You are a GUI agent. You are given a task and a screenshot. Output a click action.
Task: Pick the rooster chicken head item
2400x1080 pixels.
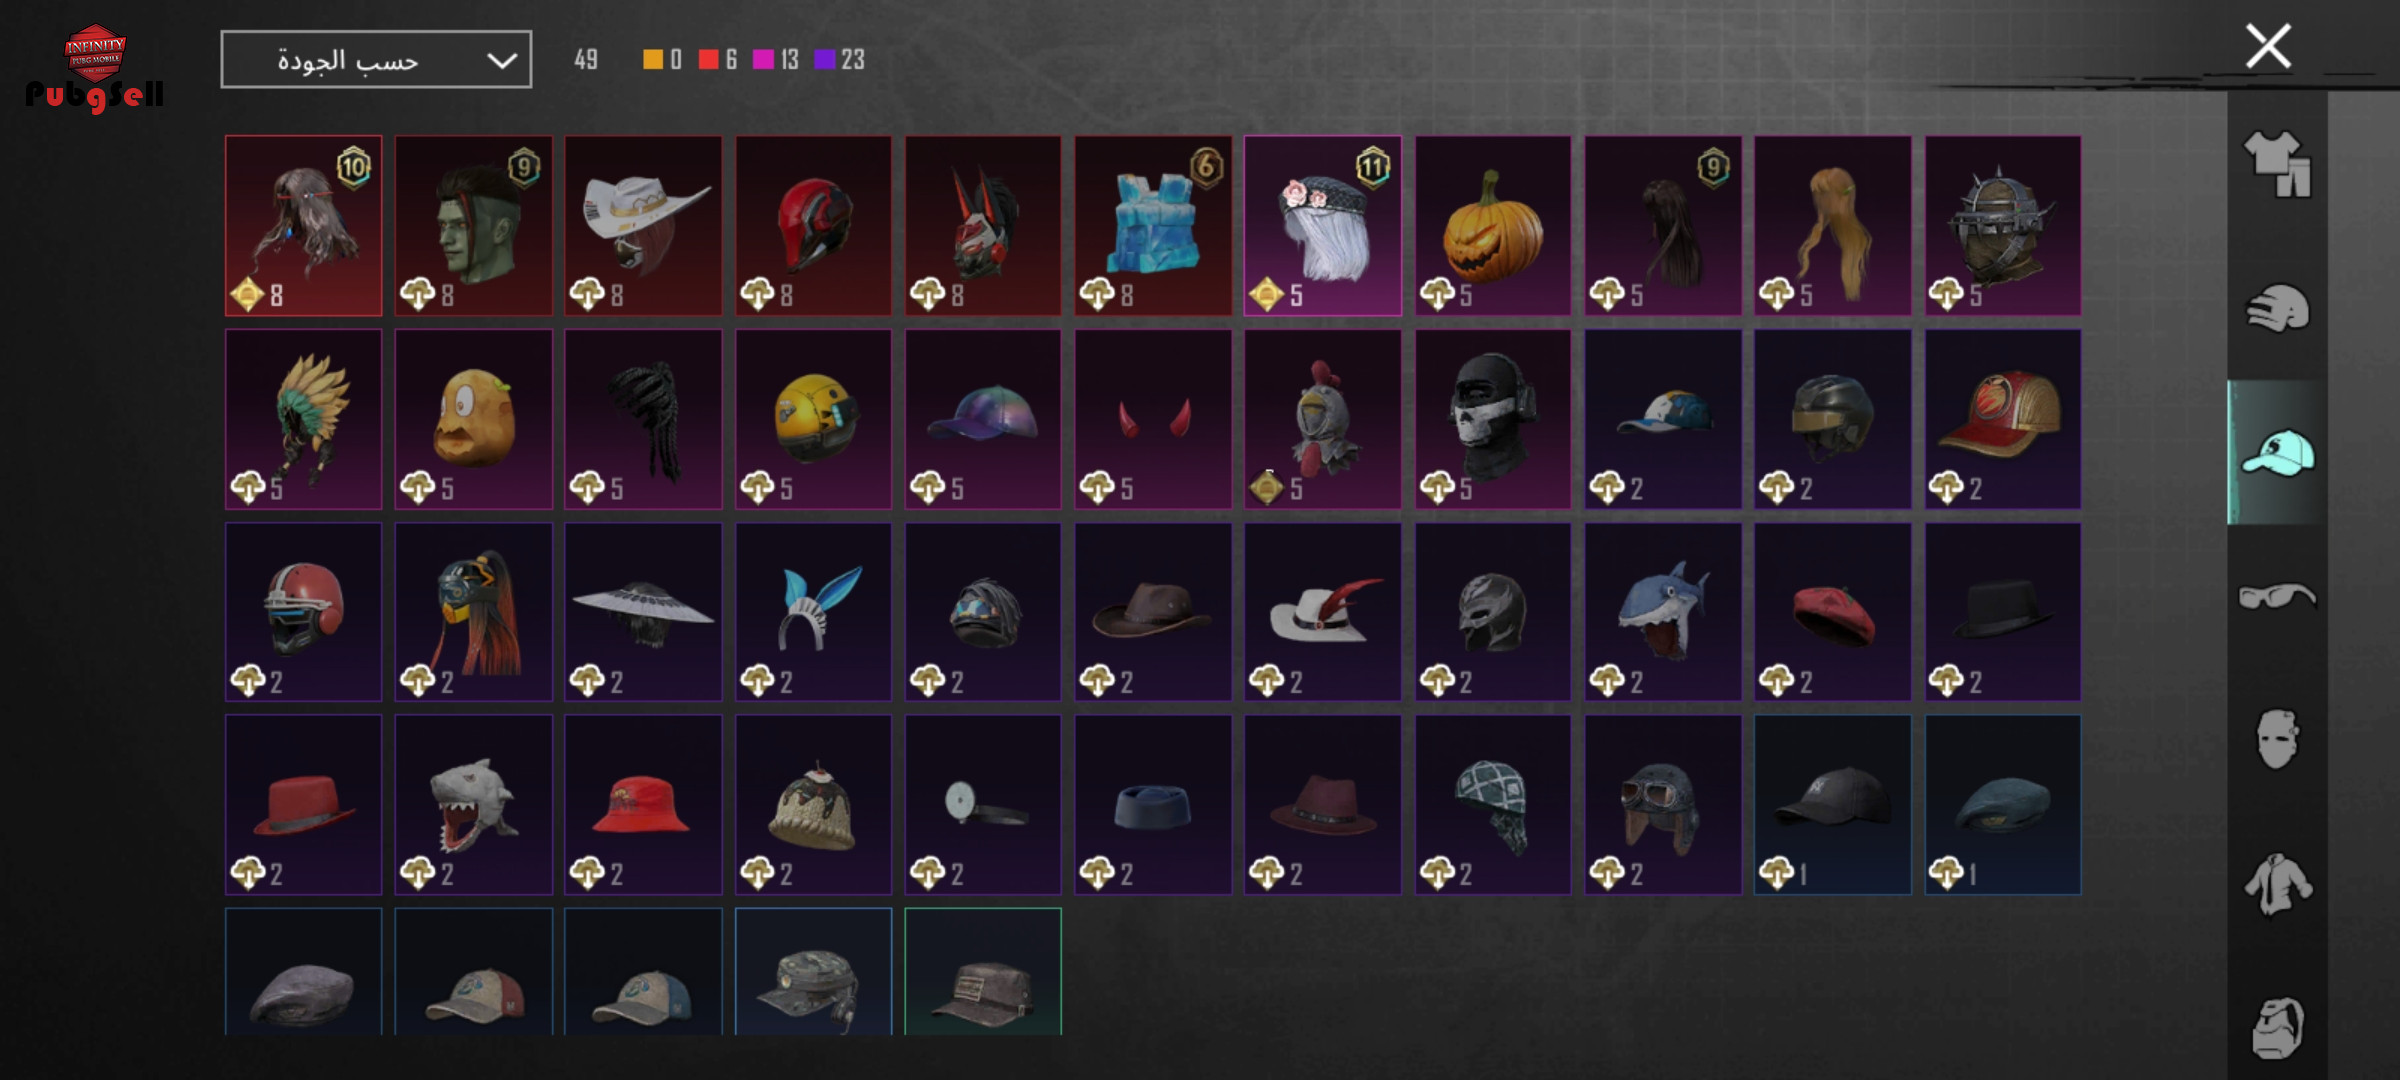tap(1323, 419)
